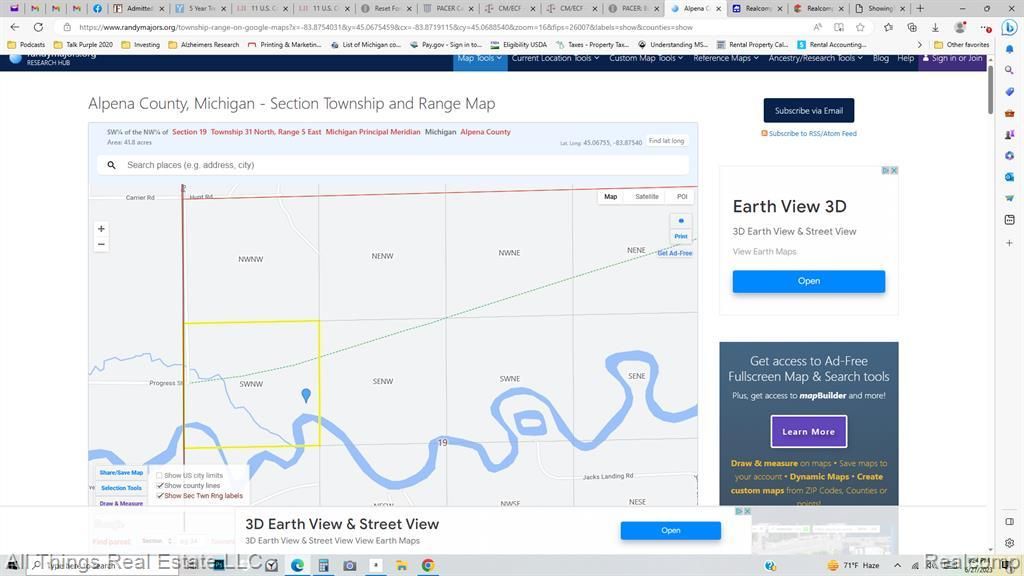Image resolution: width=1024 pixels, height=576 pixels.
Task: Click the my-location dot button above Print
Action: pos(681,221)
